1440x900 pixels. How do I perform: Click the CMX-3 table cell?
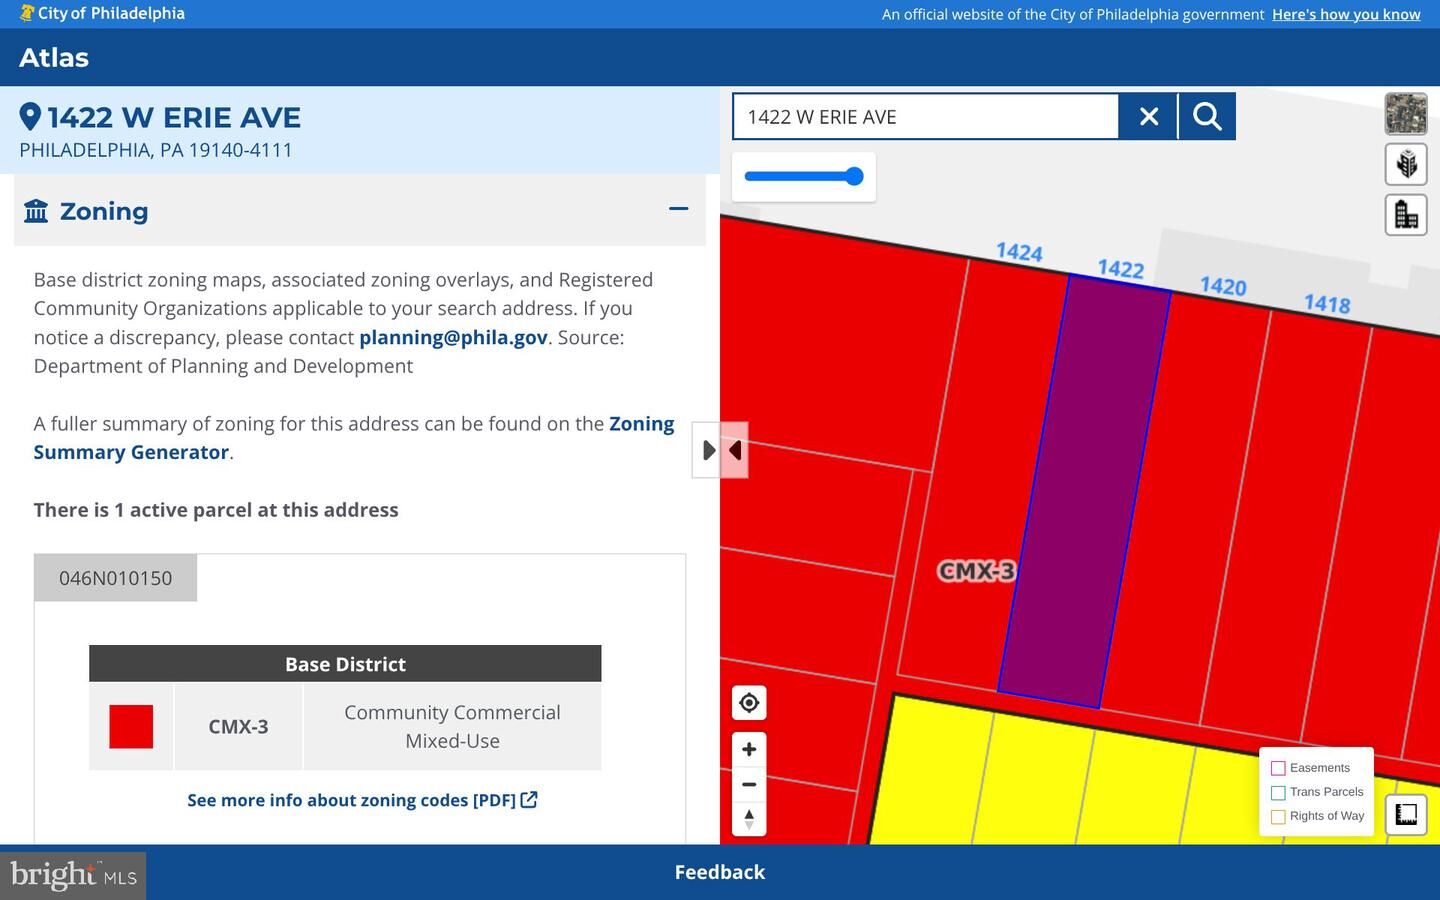[x=238, y=727]
